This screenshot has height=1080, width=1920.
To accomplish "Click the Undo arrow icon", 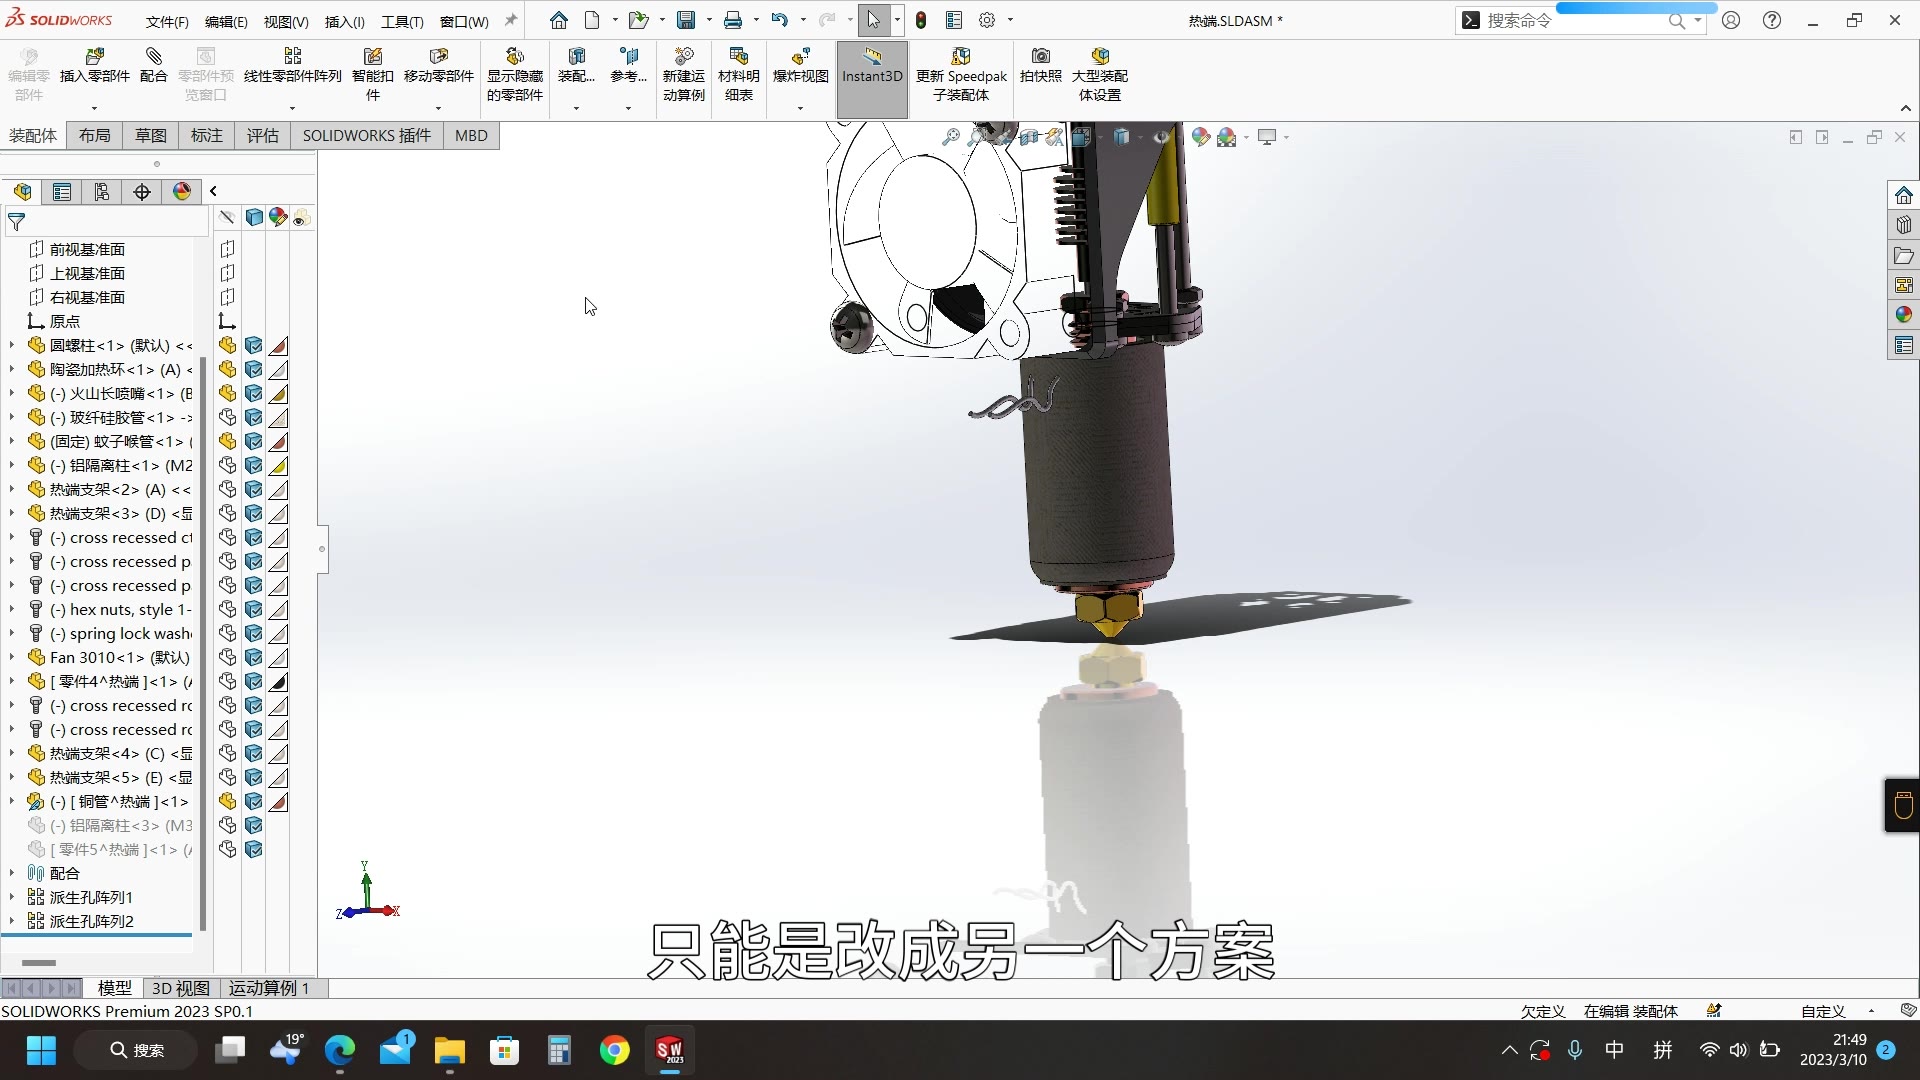I will tap(780, 20).
